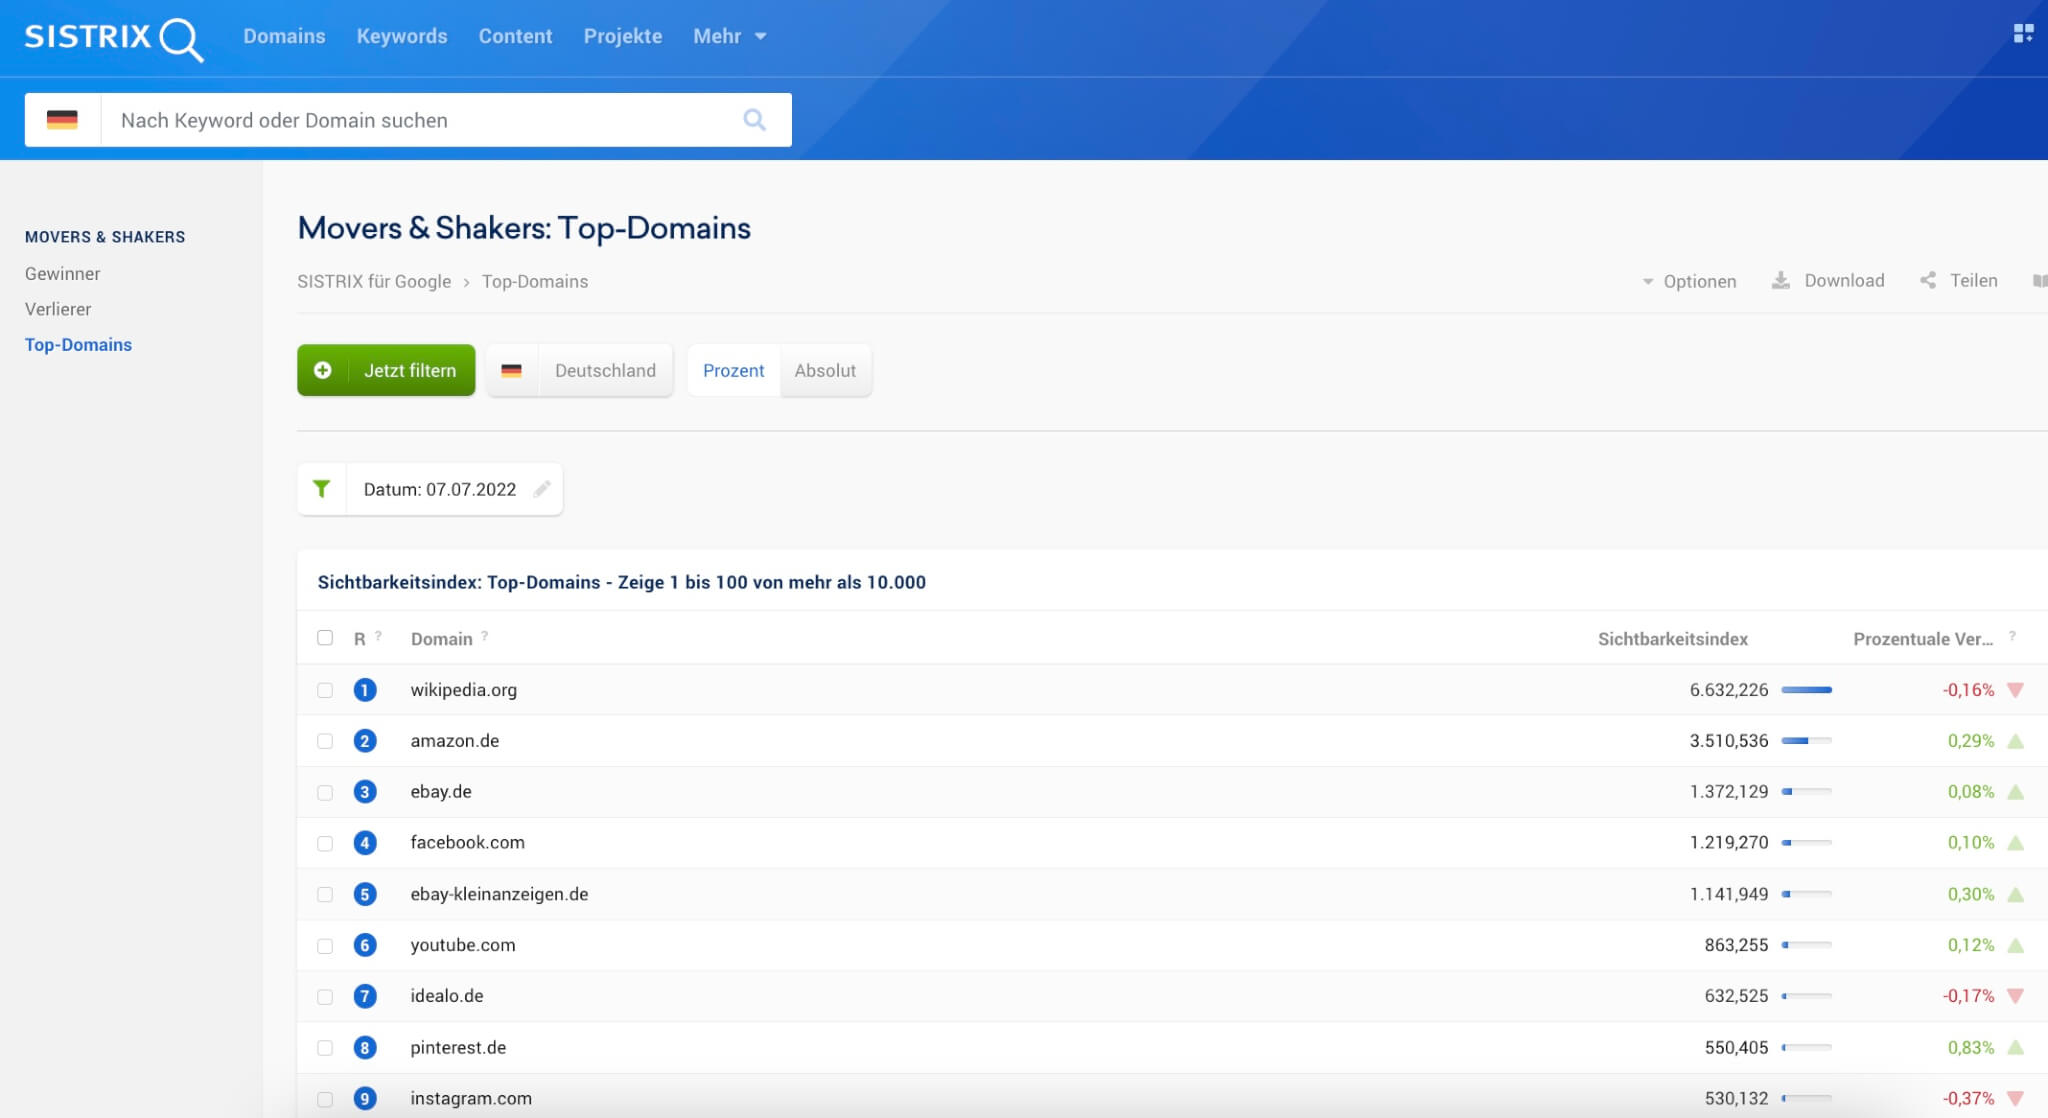Toggle the select-all checkbox in table header

pos(325,638)
